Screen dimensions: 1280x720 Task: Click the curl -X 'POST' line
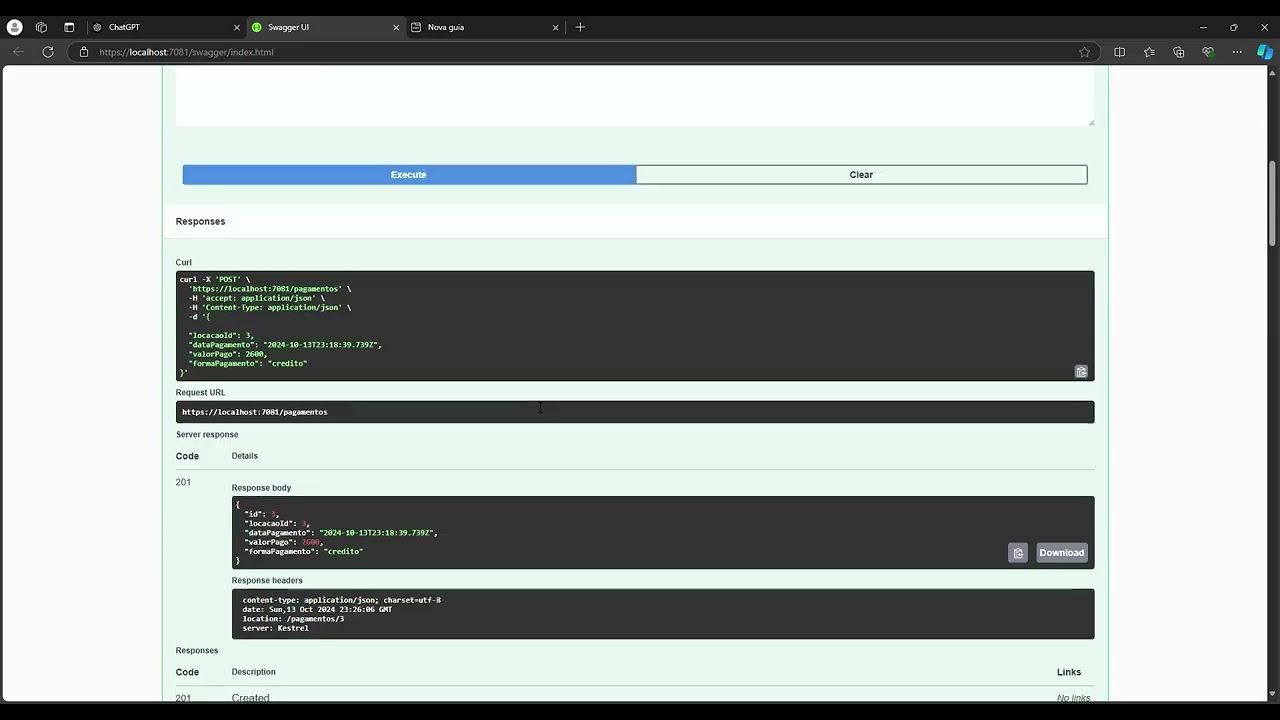(x=215, y=280)
